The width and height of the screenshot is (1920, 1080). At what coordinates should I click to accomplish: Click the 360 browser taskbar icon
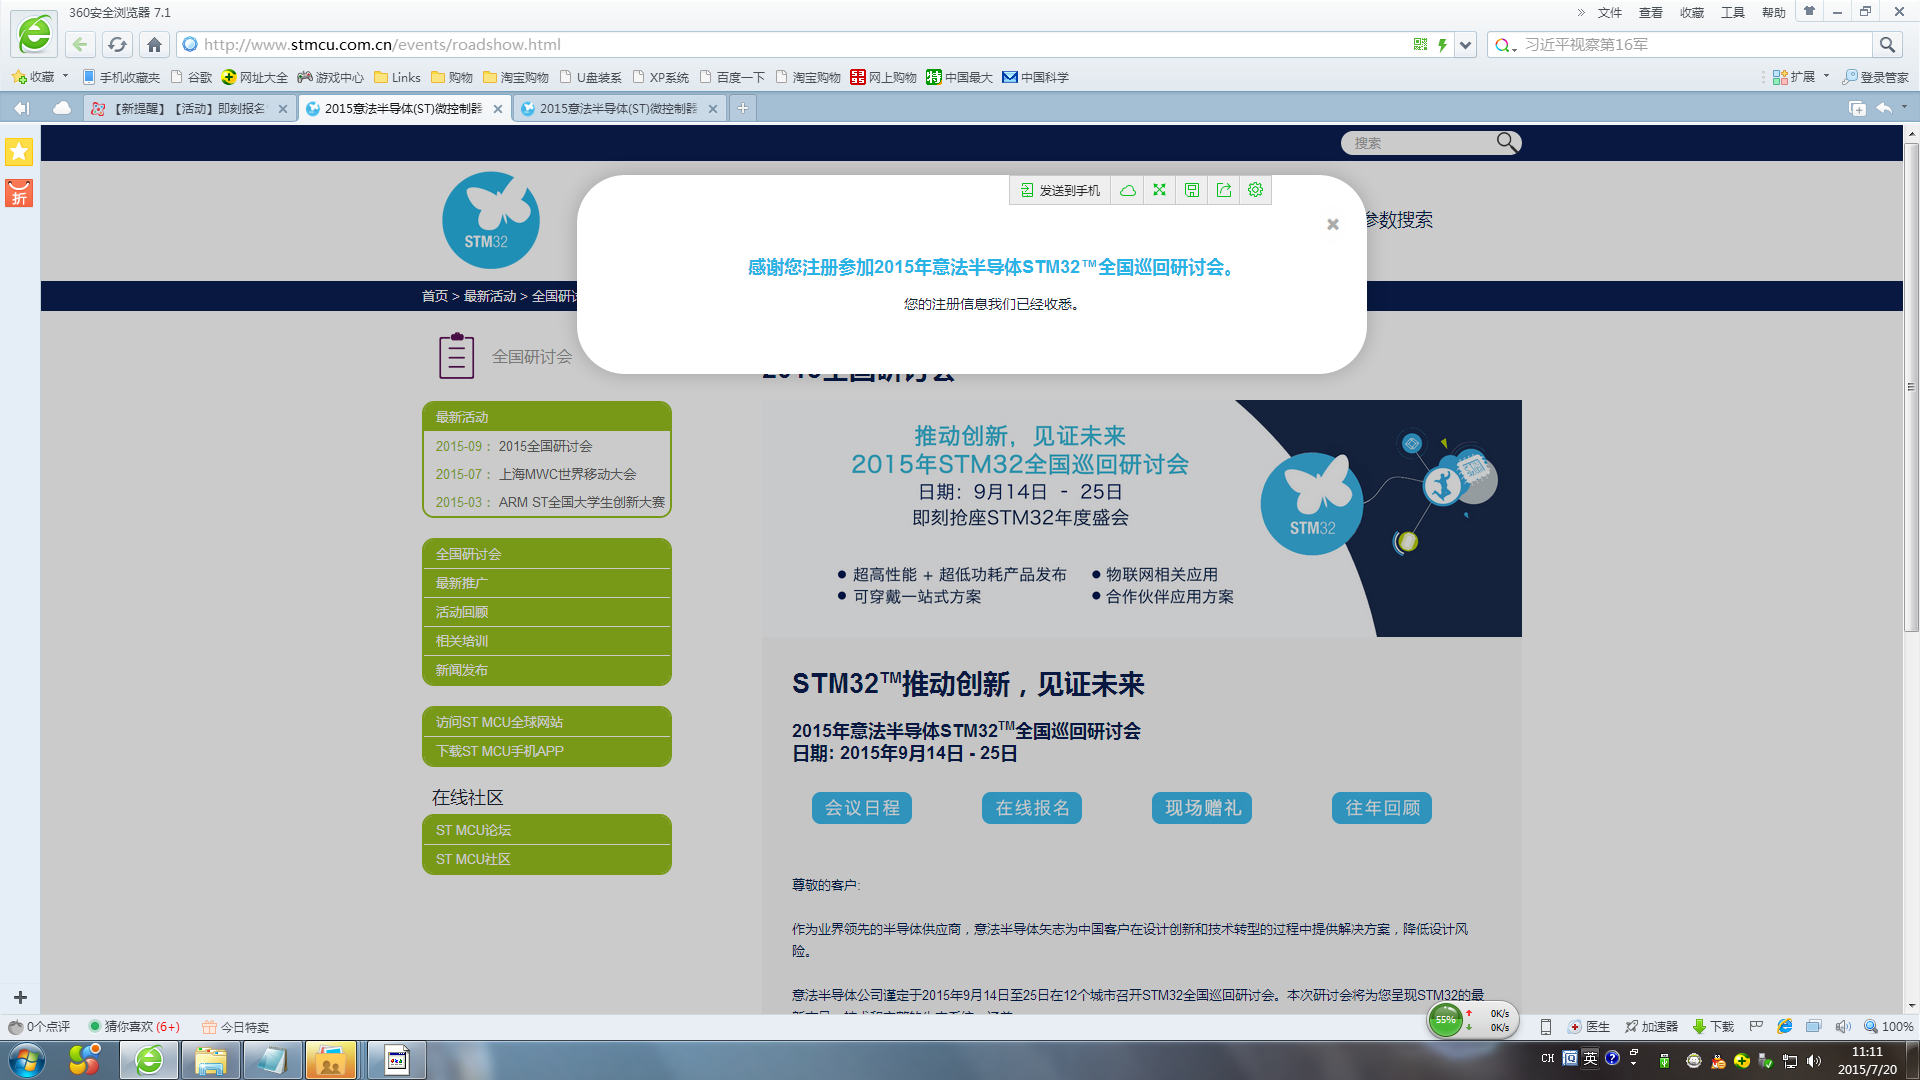149,1060
